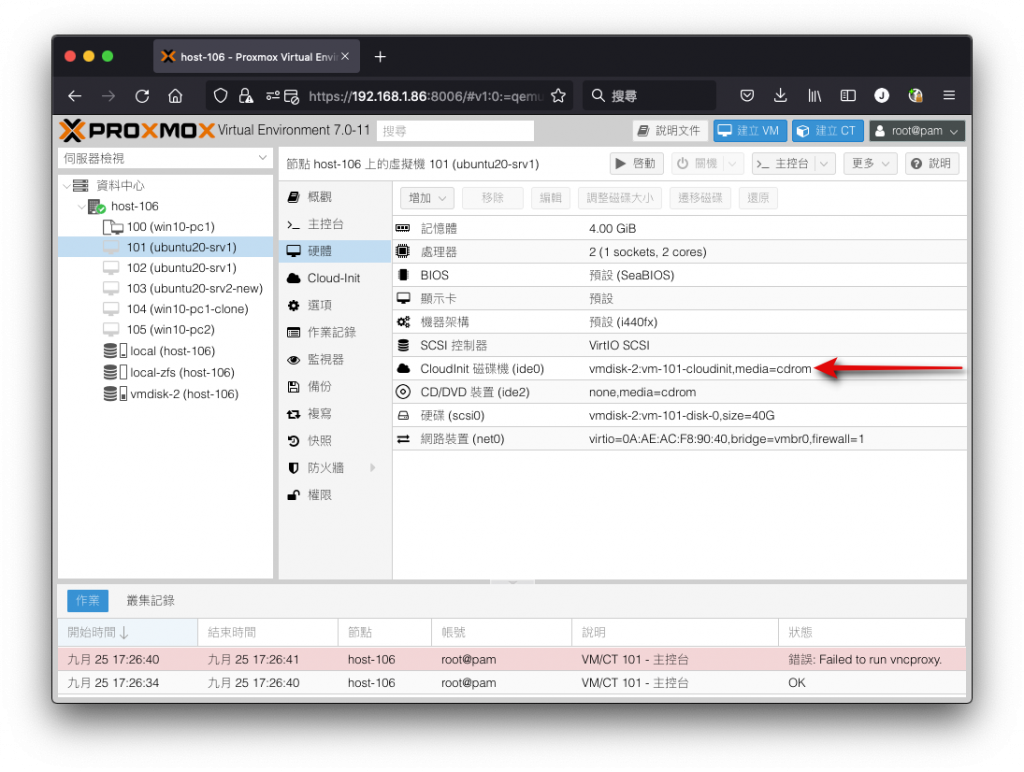
Task: Click the 啟動 start button
Action: [x=636, y=163]
